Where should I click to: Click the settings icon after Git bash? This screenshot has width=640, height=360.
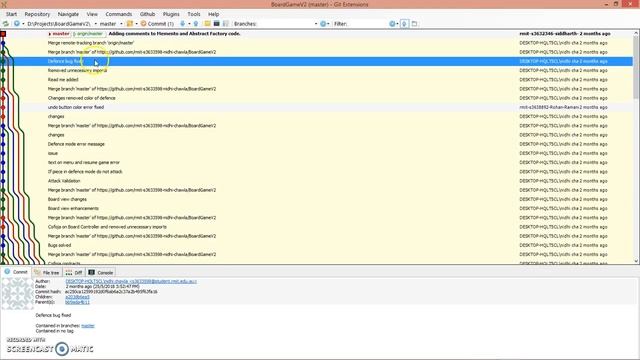click(x=226, y=24)
